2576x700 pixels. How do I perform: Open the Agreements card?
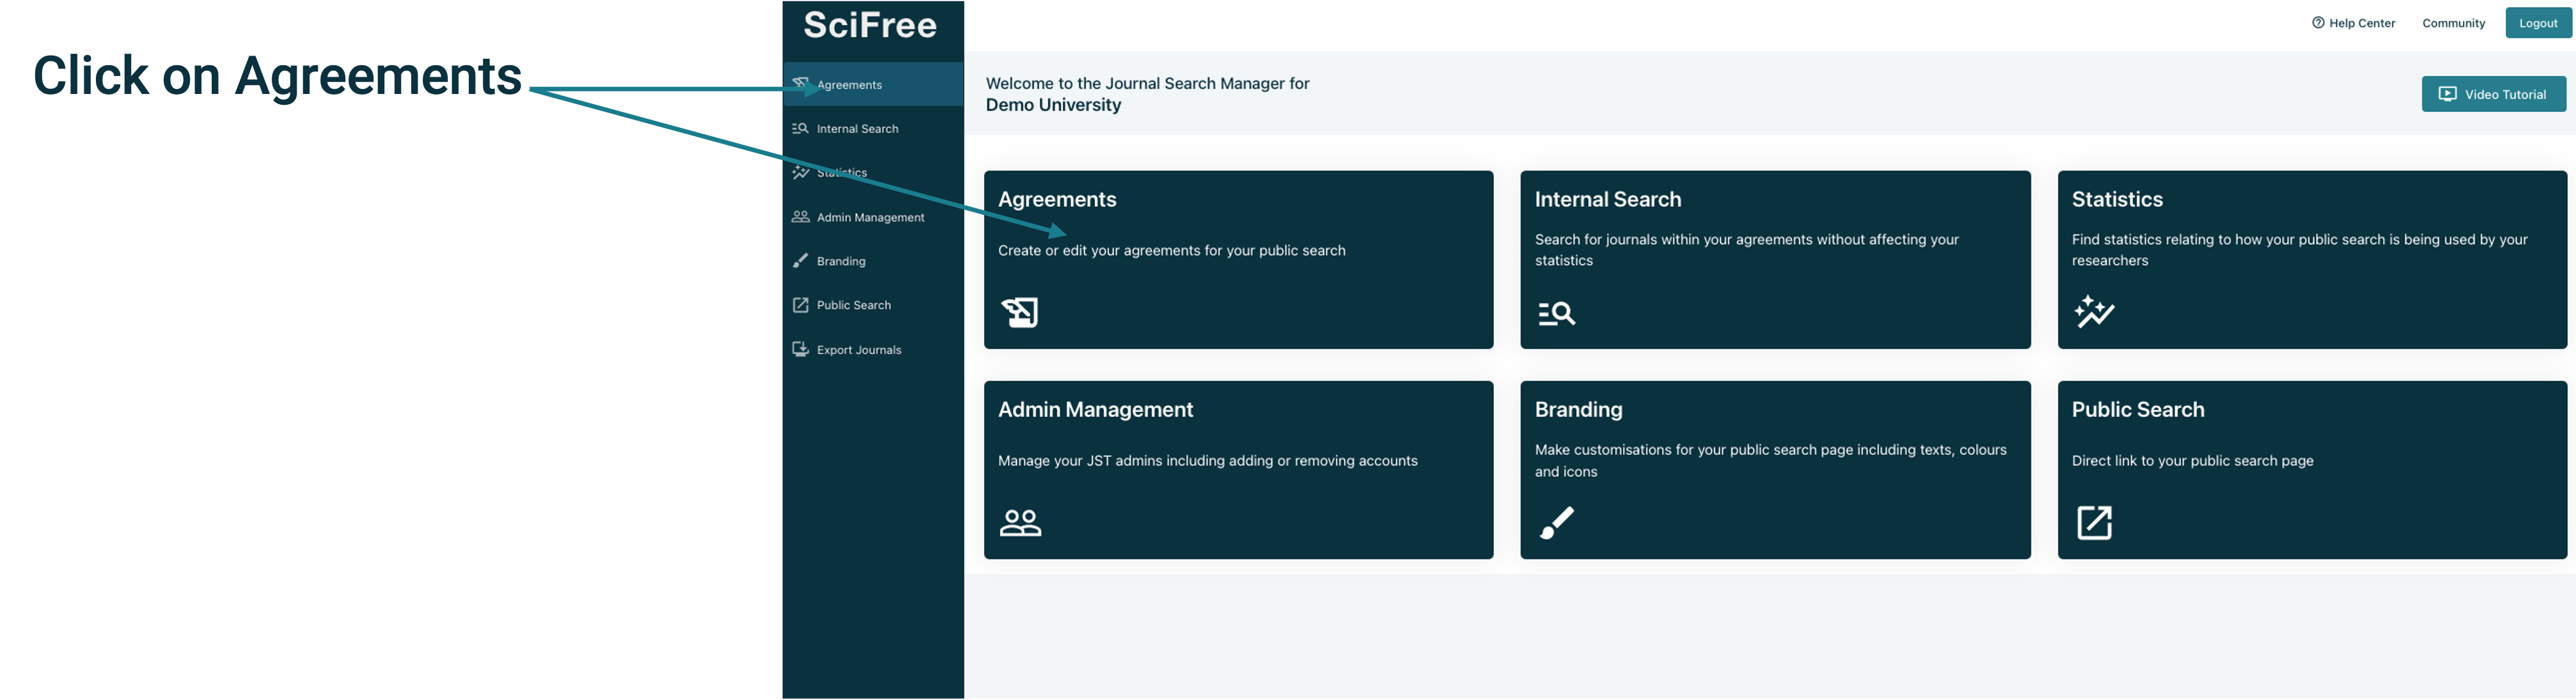(x=1238, y=259)
